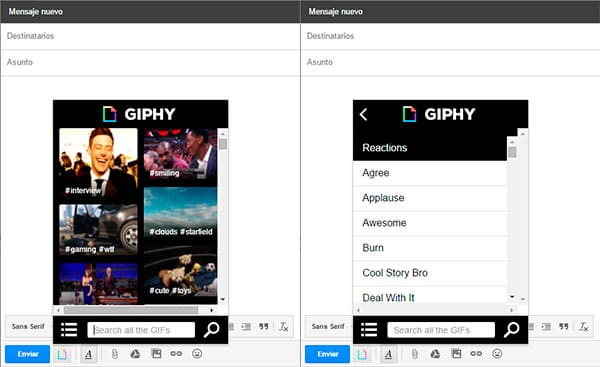600x367 pixels.
Task: Click Destinatarios field in left window
Action: pos(150,36)
